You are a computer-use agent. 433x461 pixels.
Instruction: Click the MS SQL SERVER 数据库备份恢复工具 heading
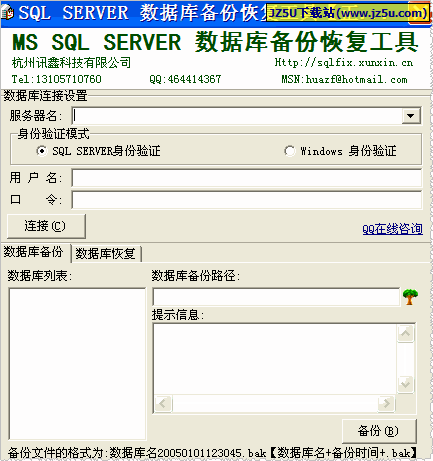point(215,42)
